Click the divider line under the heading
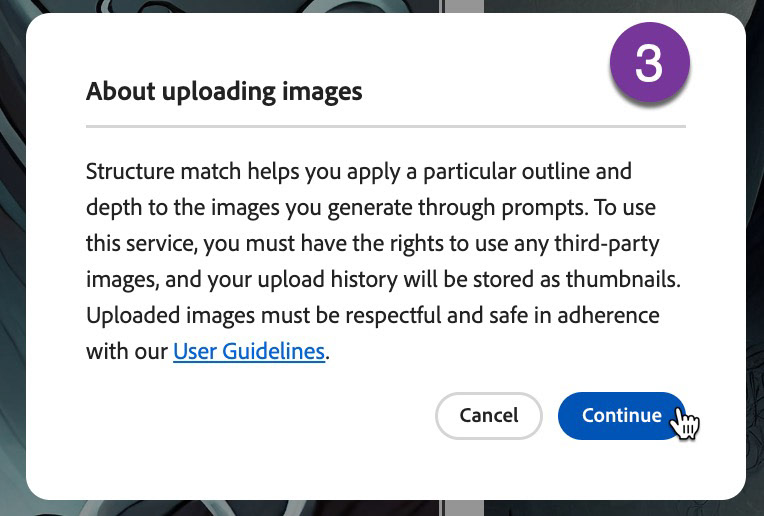The image size is (764, 516). pyautogui.click(x=386, y=126)
